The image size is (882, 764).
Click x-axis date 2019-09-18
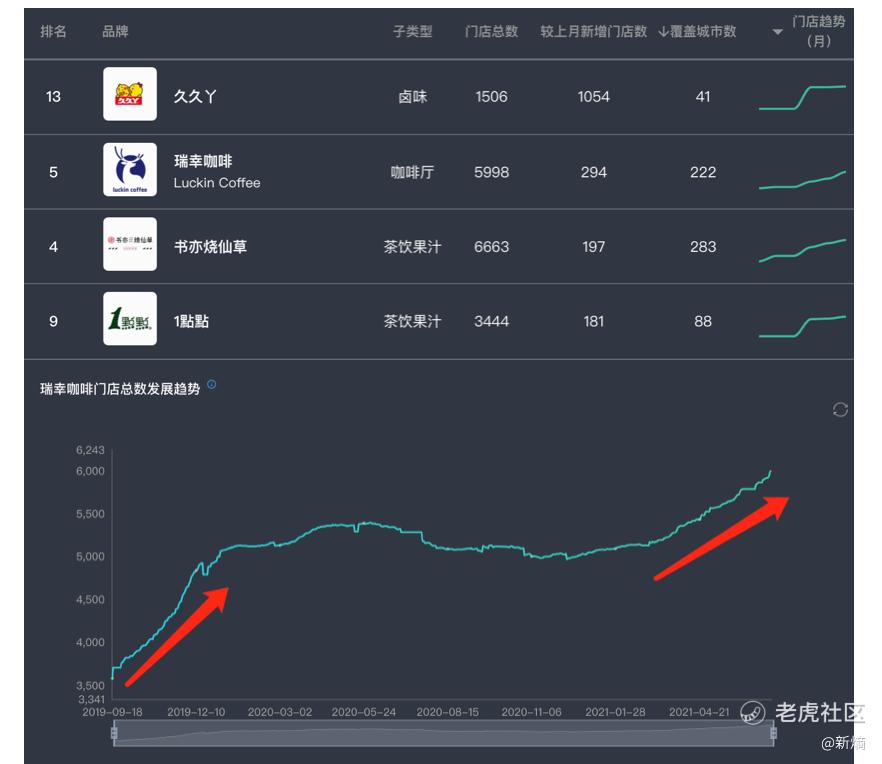pyautogui.click(x=112, y=712)
